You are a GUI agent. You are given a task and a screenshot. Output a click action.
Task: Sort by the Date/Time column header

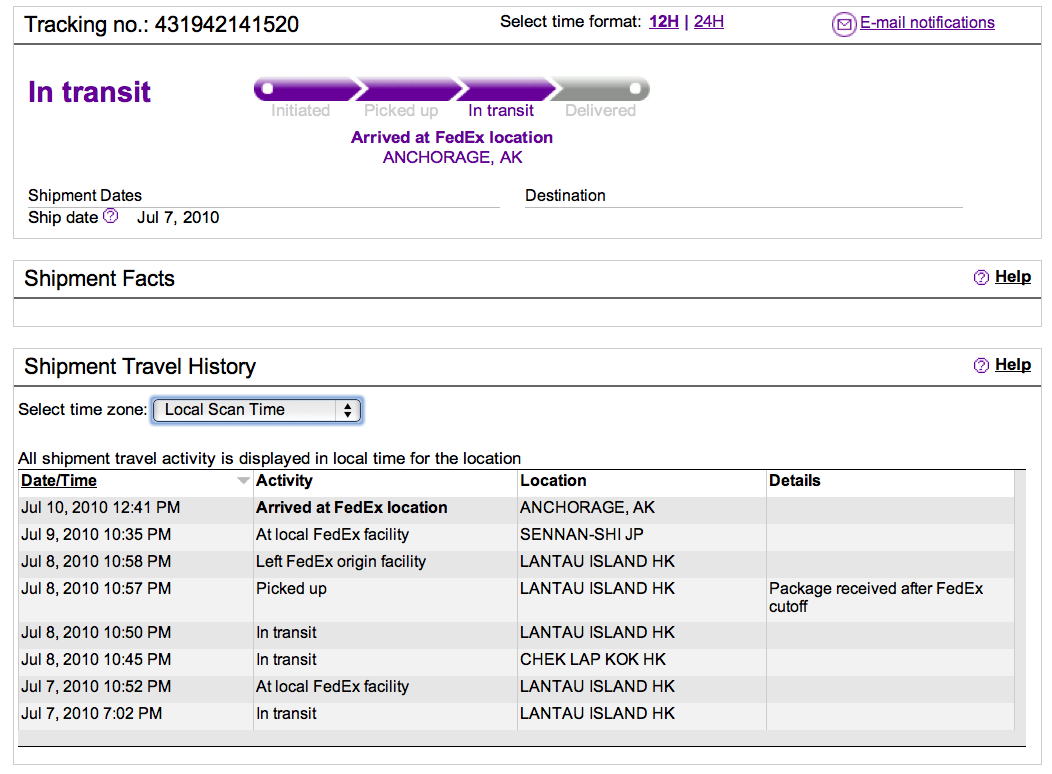click(x=59, y=480)
